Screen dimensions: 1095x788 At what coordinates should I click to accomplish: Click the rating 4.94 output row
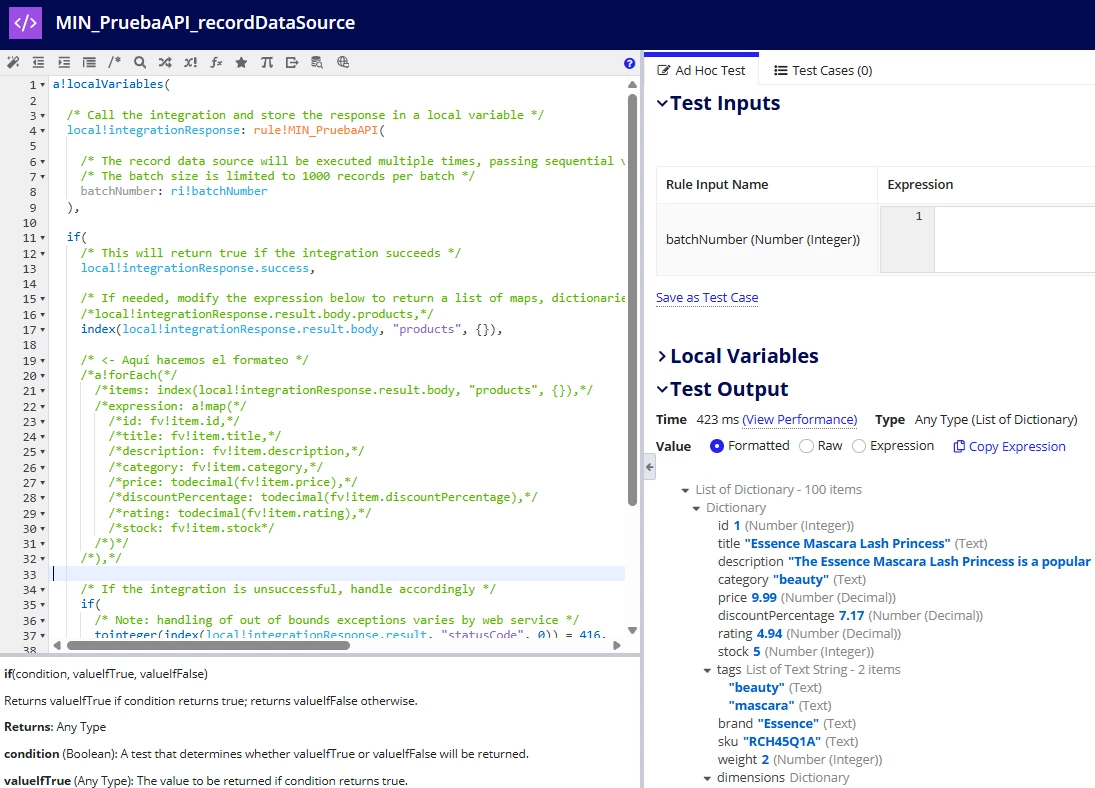(809, 634)
